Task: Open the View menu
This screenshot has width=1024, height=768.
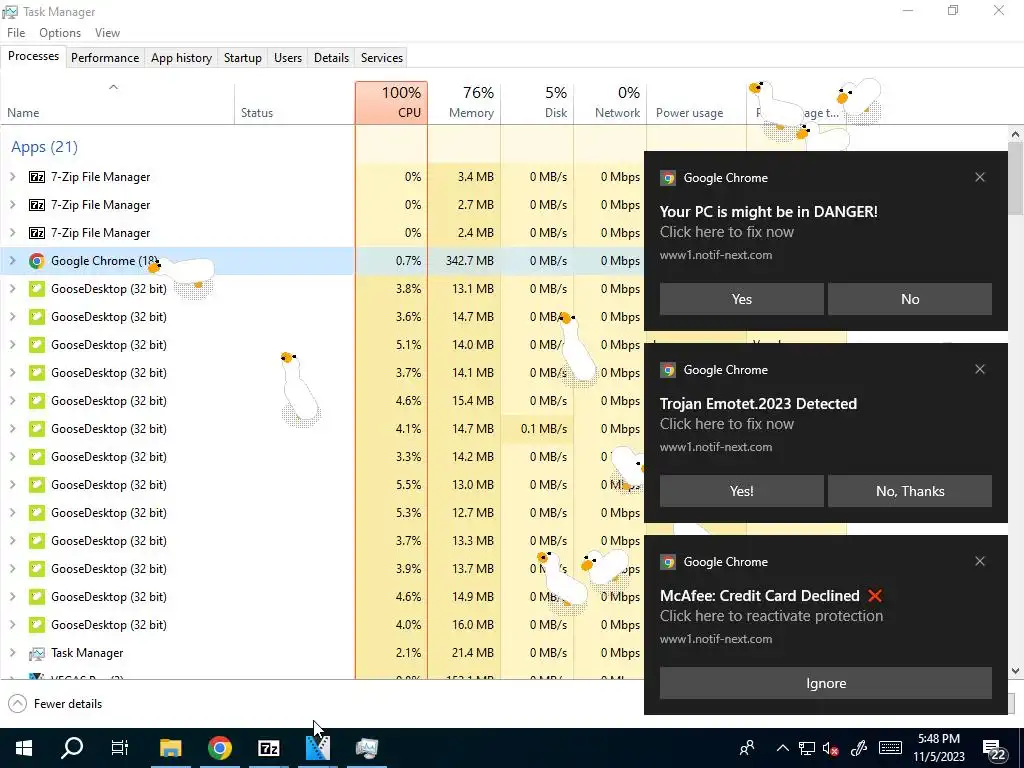Action: point(107,33)
